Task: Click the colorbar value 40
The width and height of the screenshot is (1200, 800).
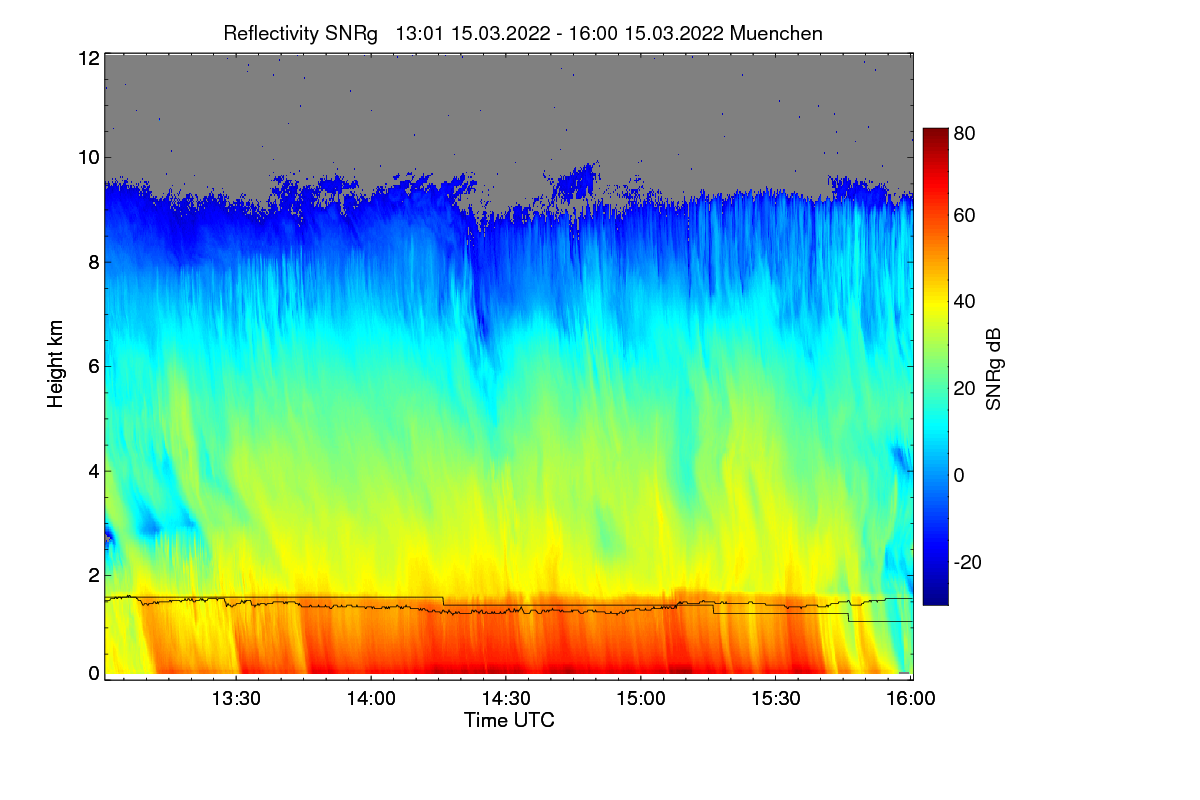Action: [x=964, y=301]
